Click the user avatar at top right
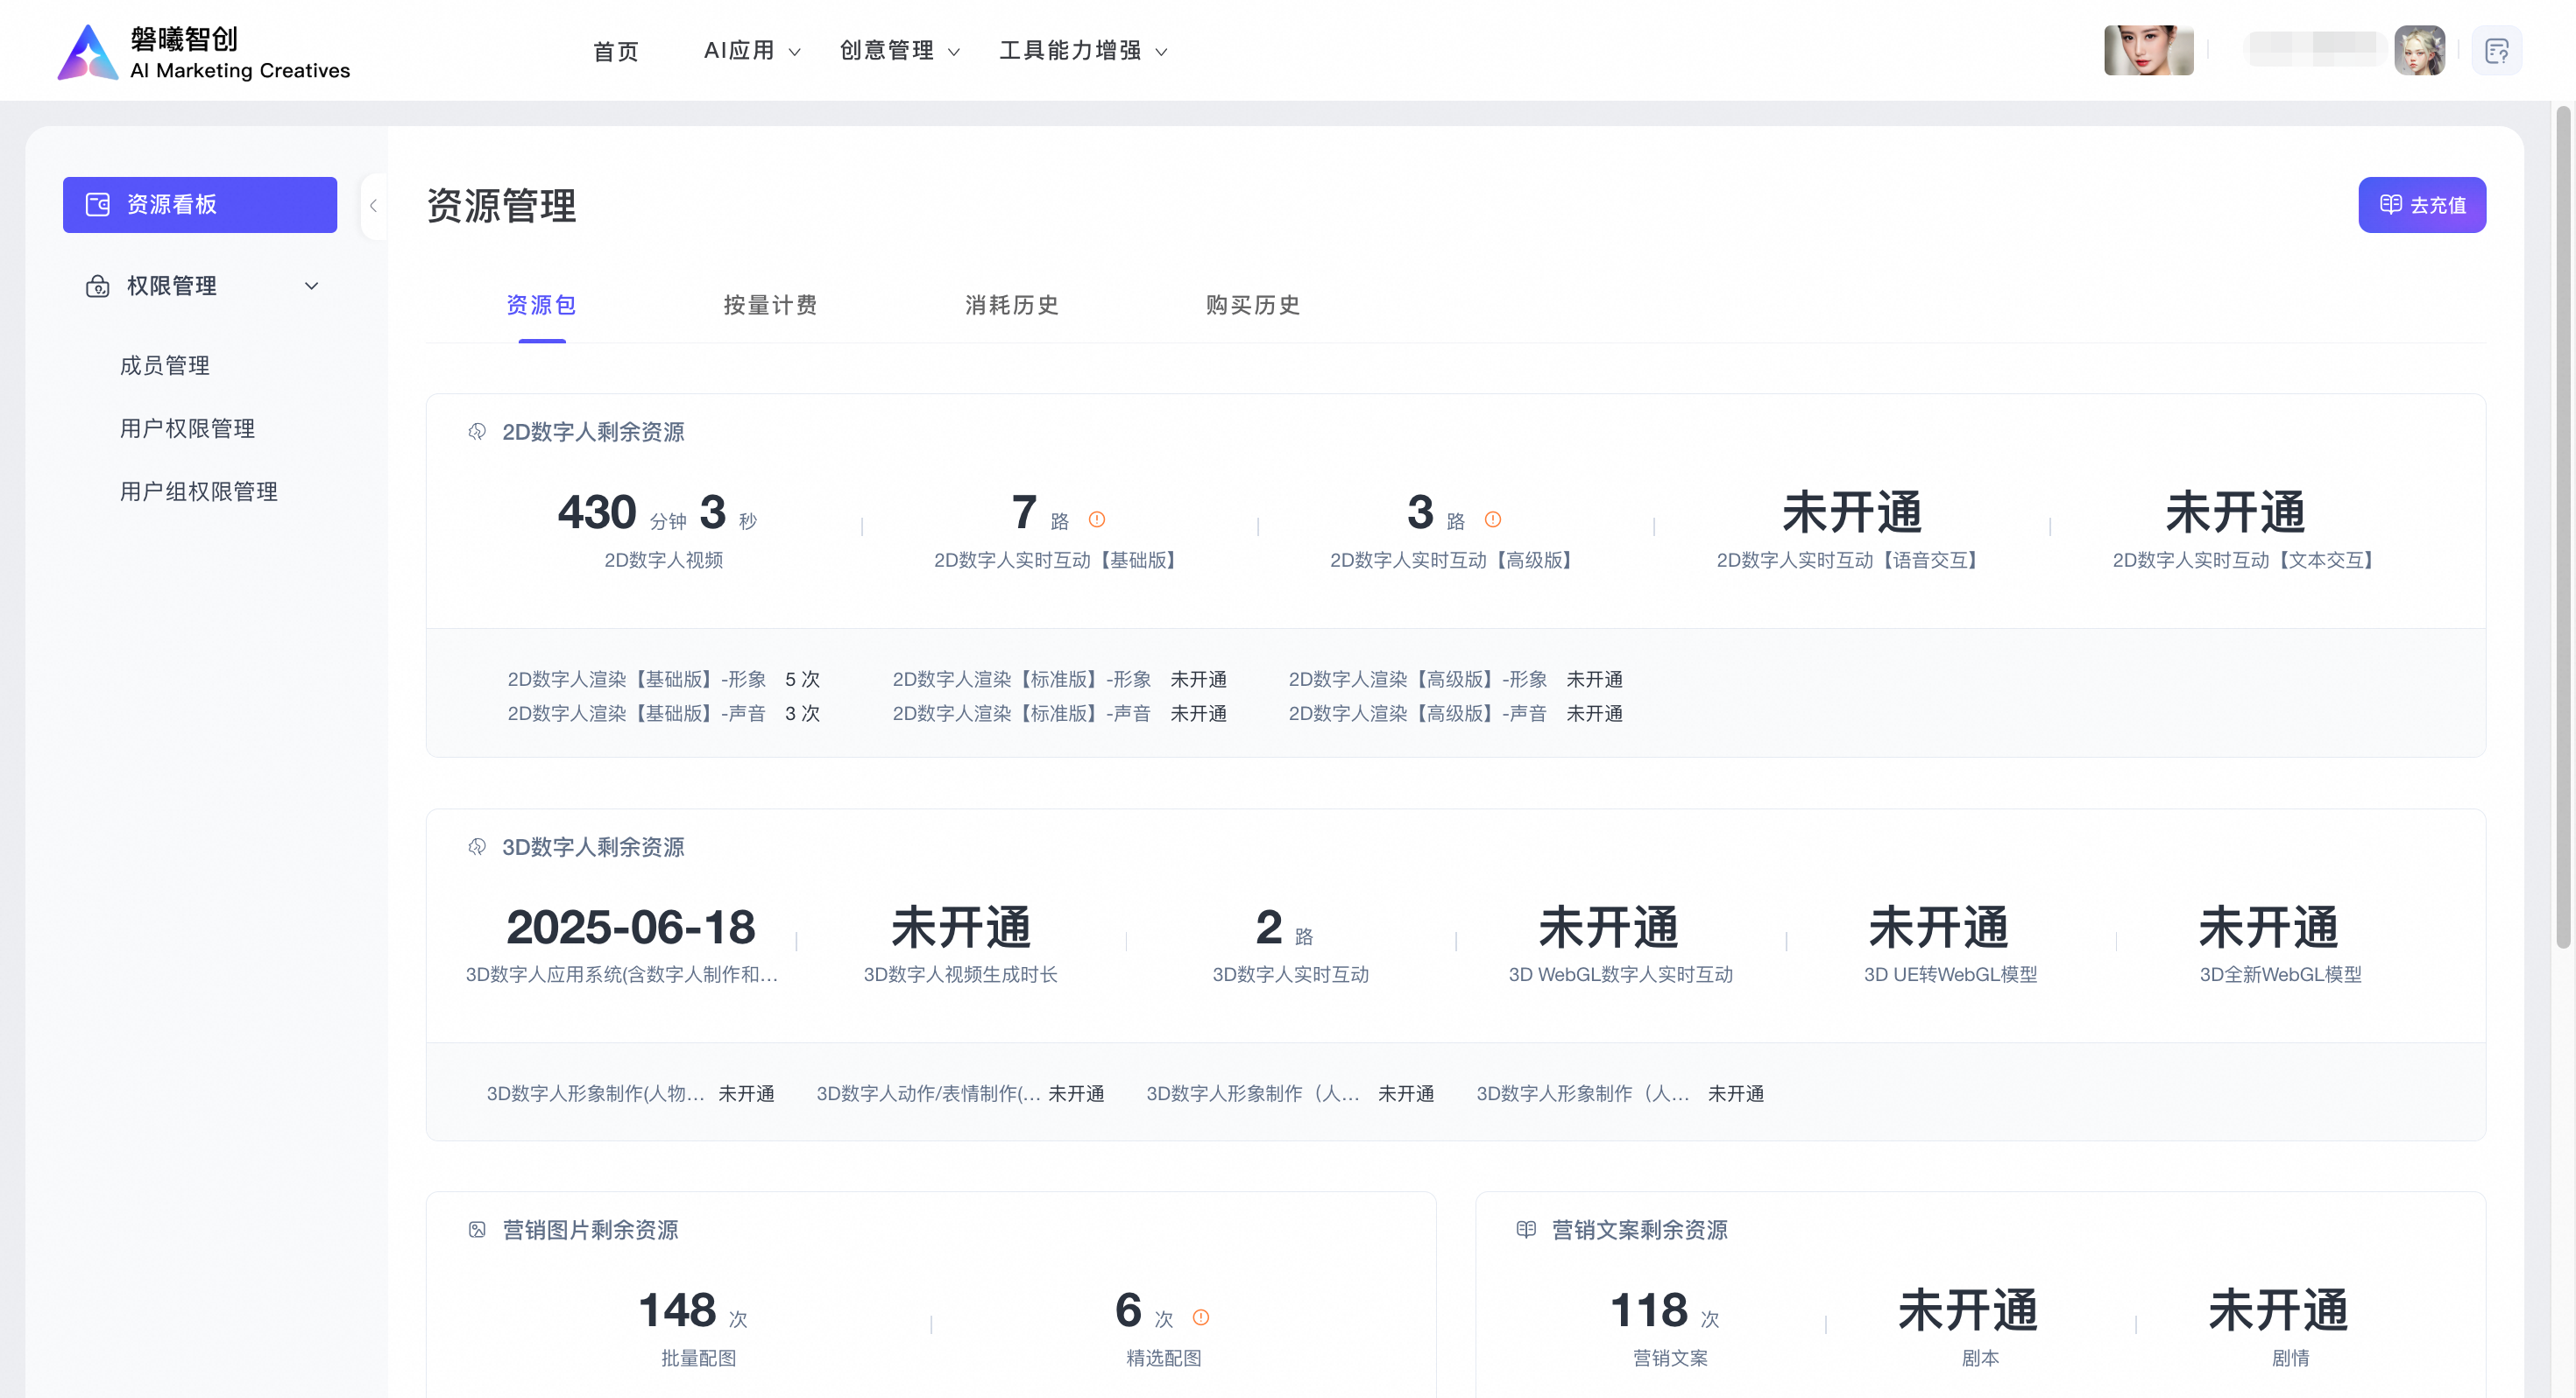2576x1398 pixels. [x=2420, y=51]
